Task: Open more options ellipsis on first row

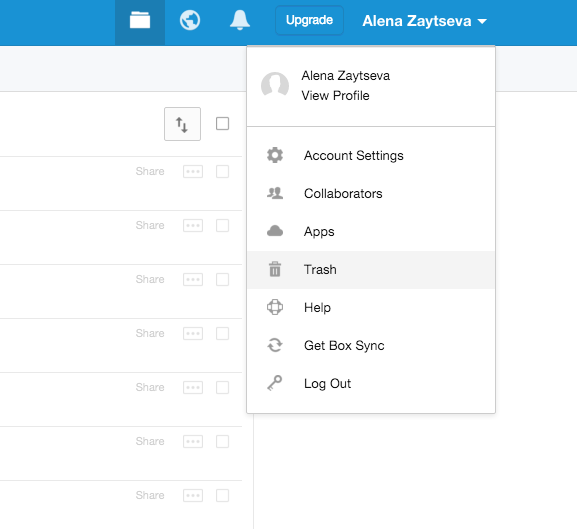Action: pyautogui.click(x=193, y=171)
